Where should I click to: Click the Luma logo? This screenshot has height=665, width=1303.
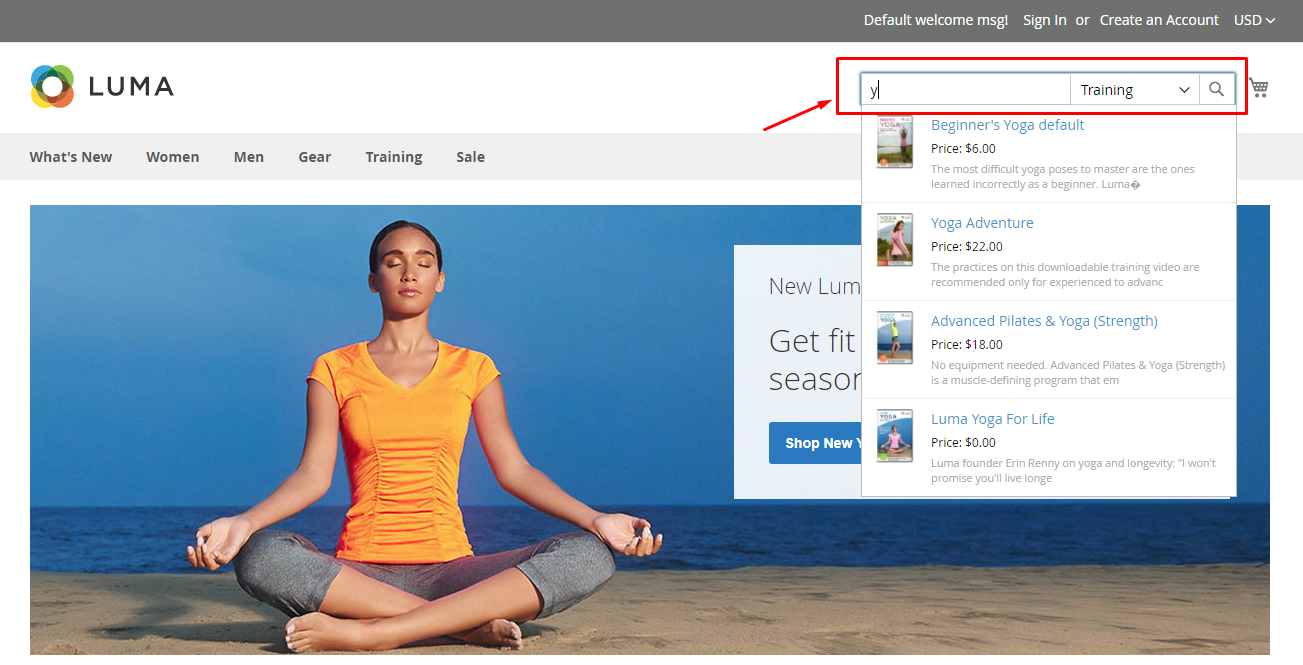coord(102,86)
